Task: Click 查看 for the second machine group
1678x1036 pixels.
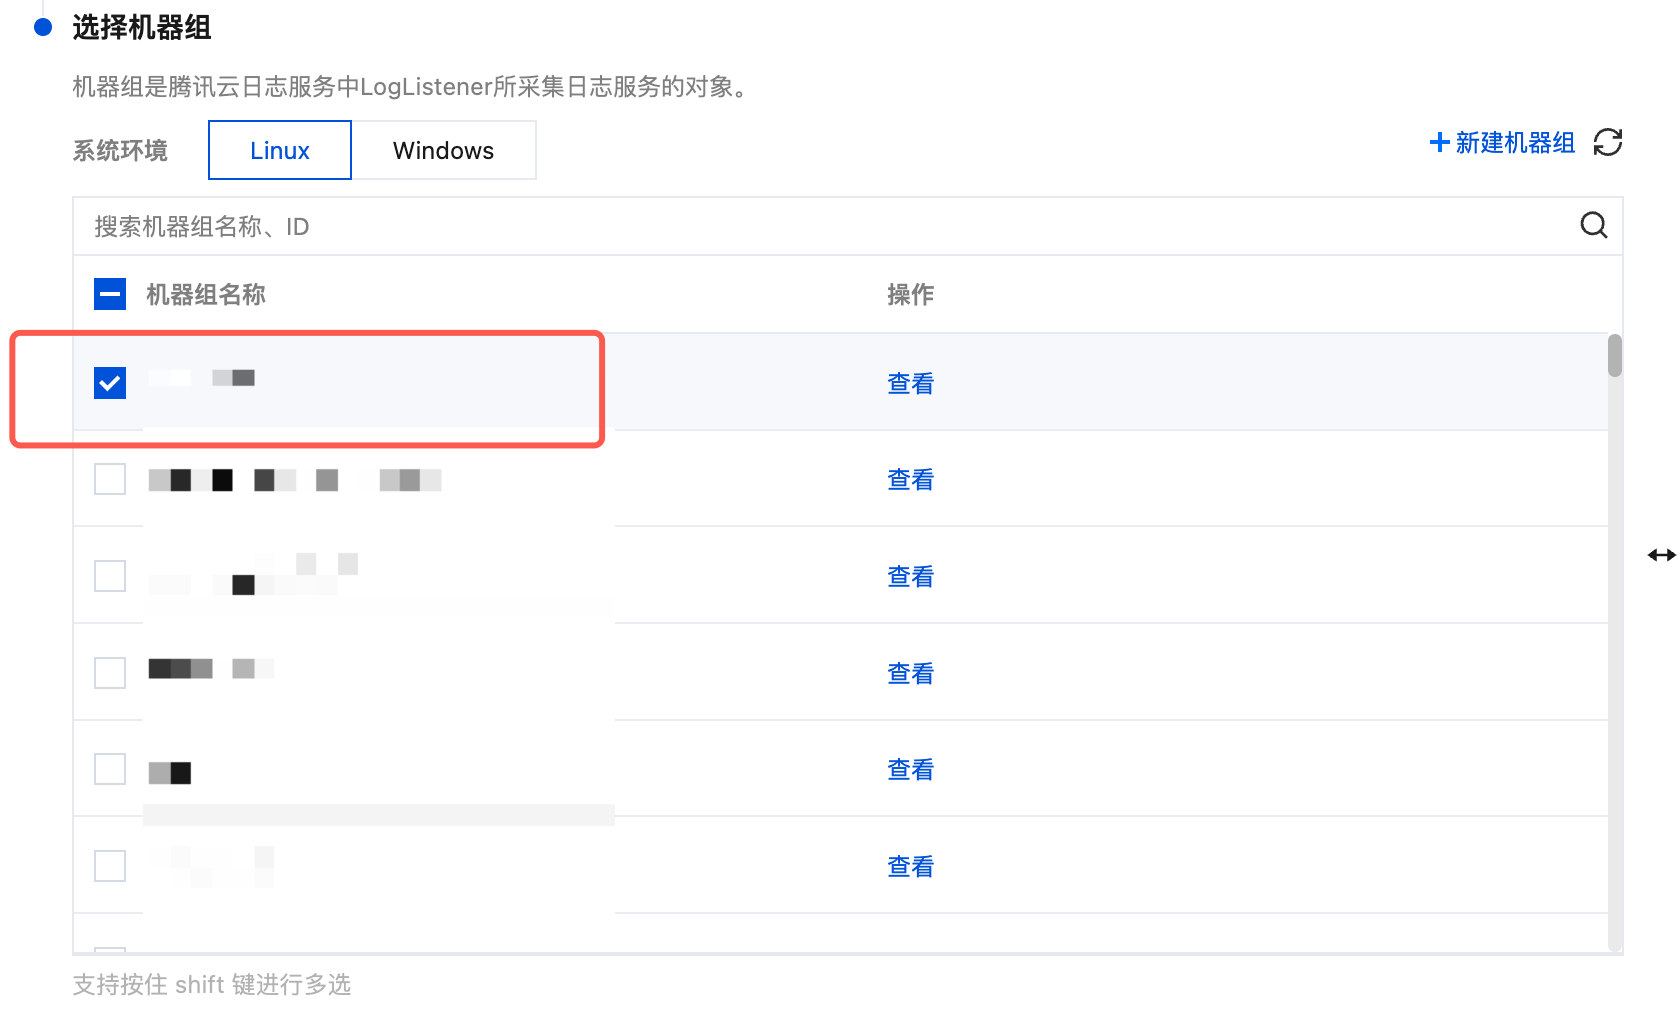Action: [x=910, y=480]
